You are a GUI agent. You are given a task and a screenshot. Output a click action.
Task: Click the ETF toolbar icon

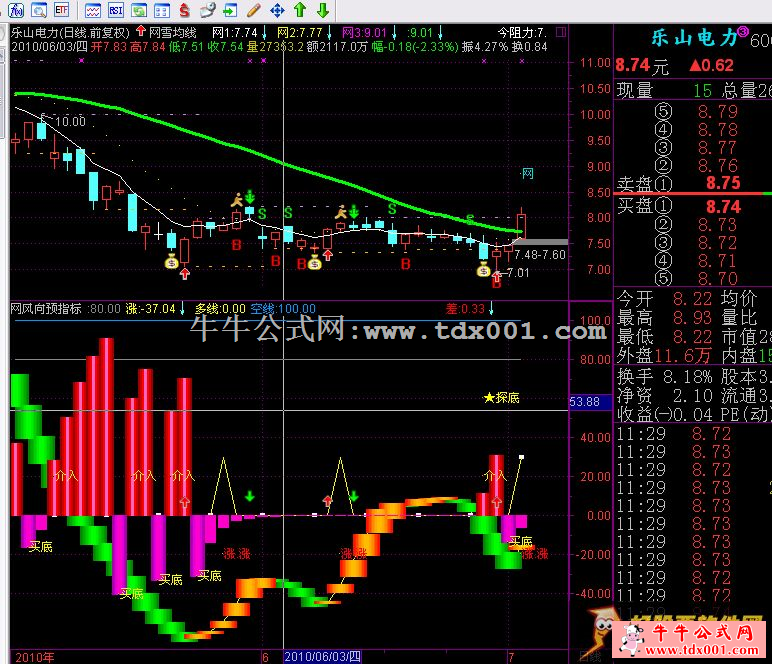(x=62, y=10)
